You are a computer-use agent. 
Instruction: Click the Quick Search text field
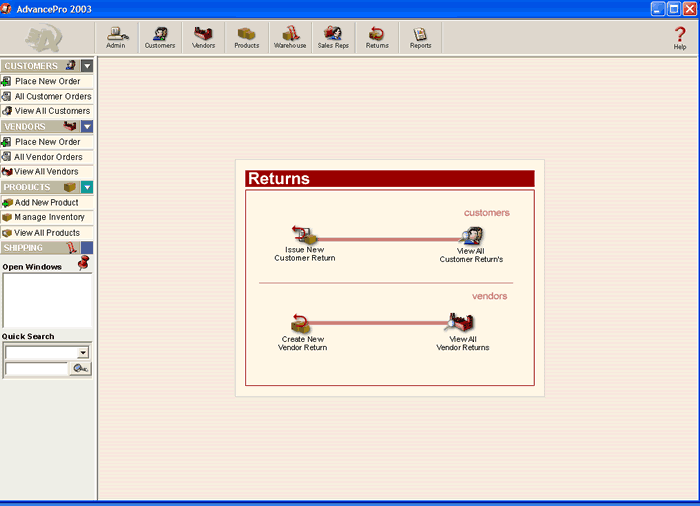(x=37, y=369)
